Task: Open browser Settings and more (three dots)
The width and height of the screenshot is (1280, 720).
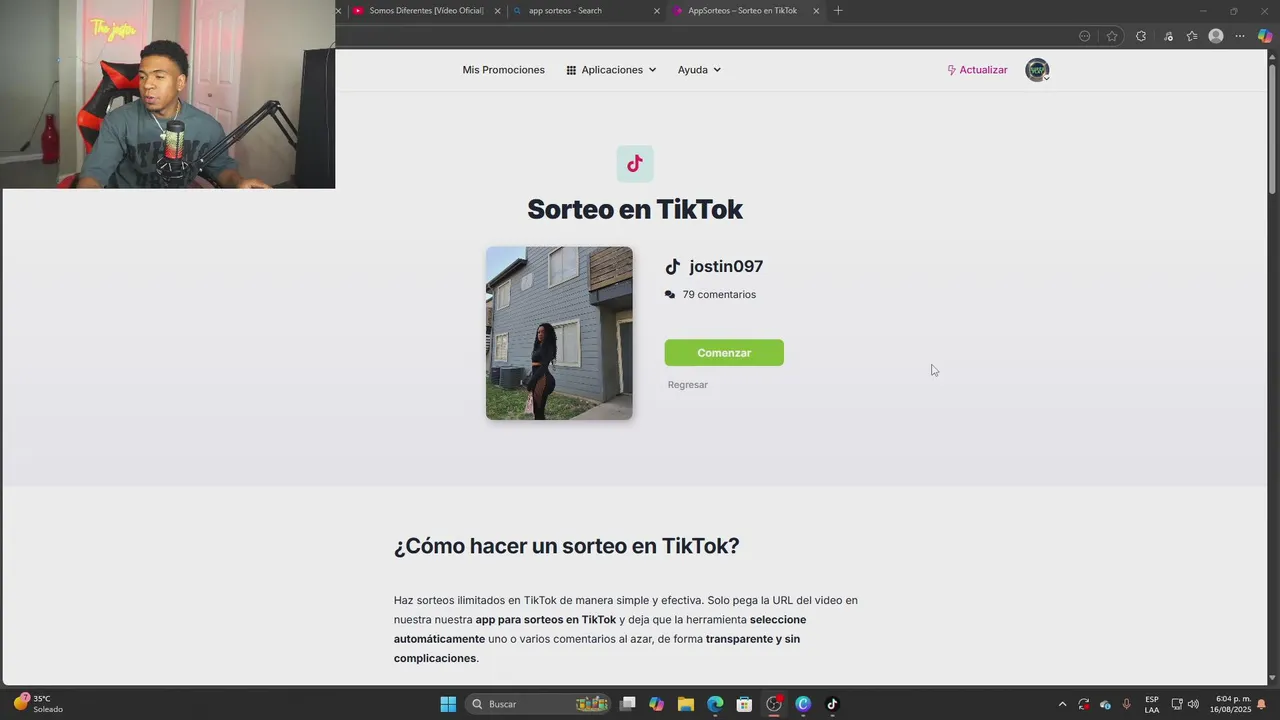Action: (x=1240, y=36)
